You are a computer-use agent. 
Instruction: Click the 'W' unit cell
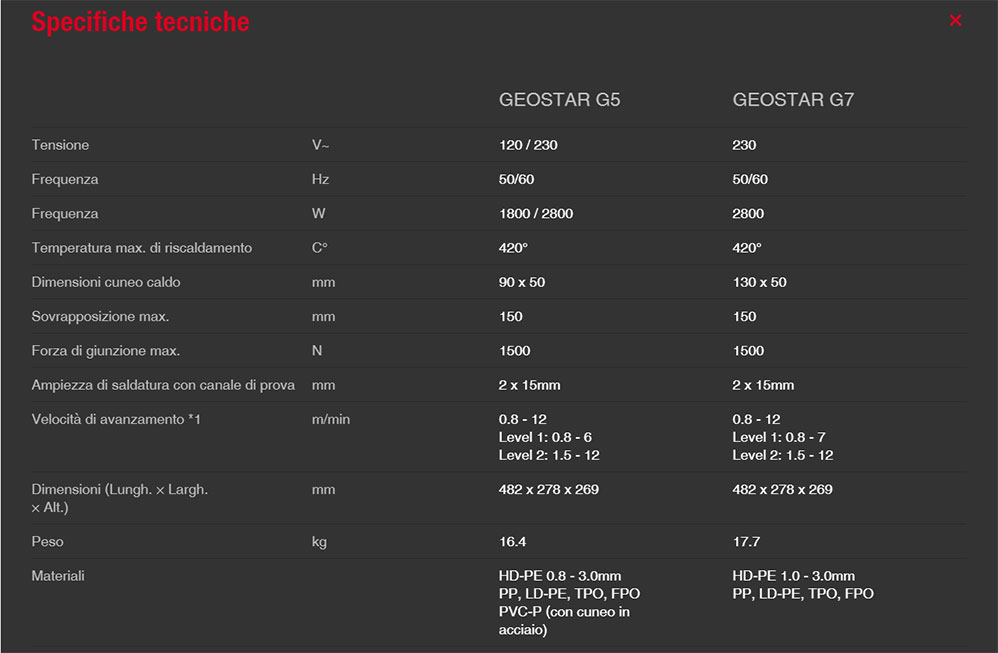point(318,214)
